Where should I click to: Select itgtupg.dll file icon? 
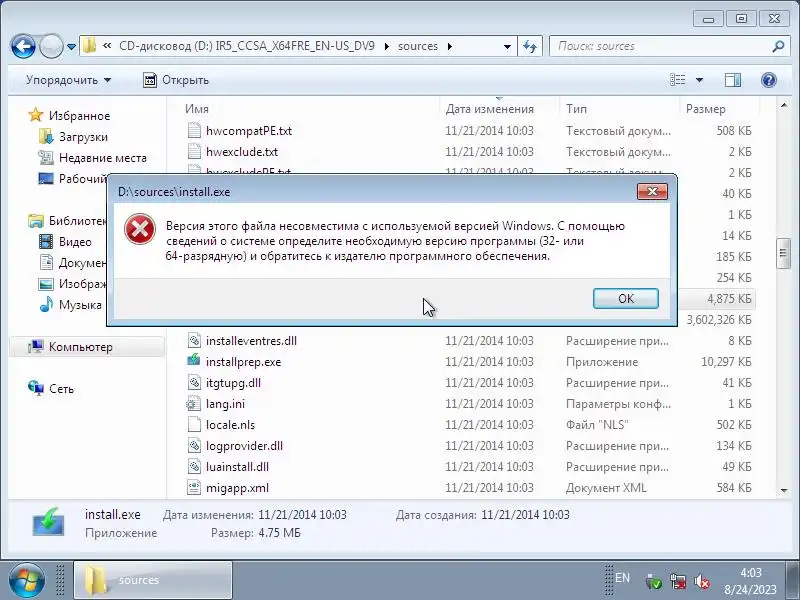(194, 383)
